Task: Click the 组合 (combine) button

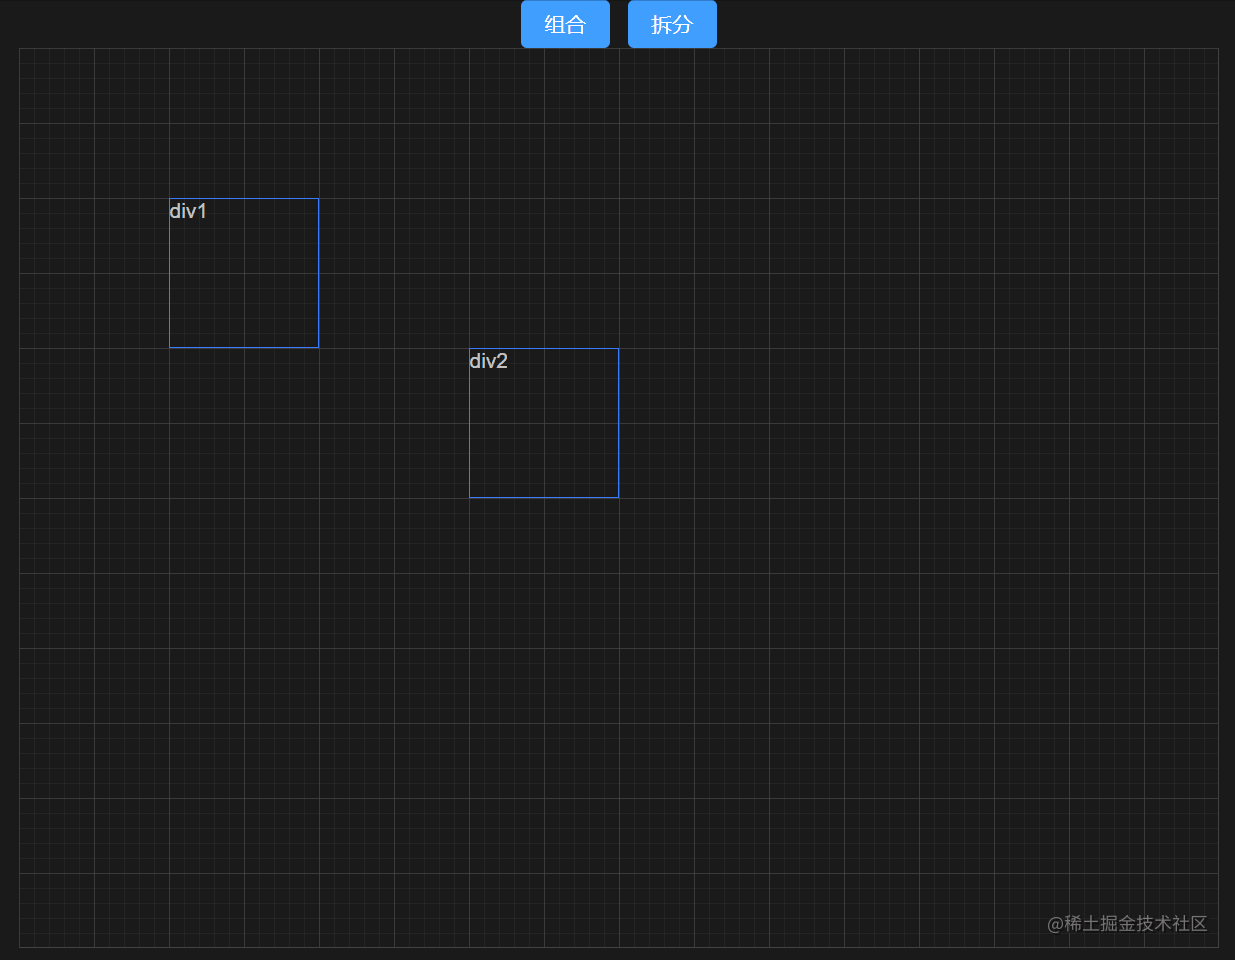Action: (565, 24)
